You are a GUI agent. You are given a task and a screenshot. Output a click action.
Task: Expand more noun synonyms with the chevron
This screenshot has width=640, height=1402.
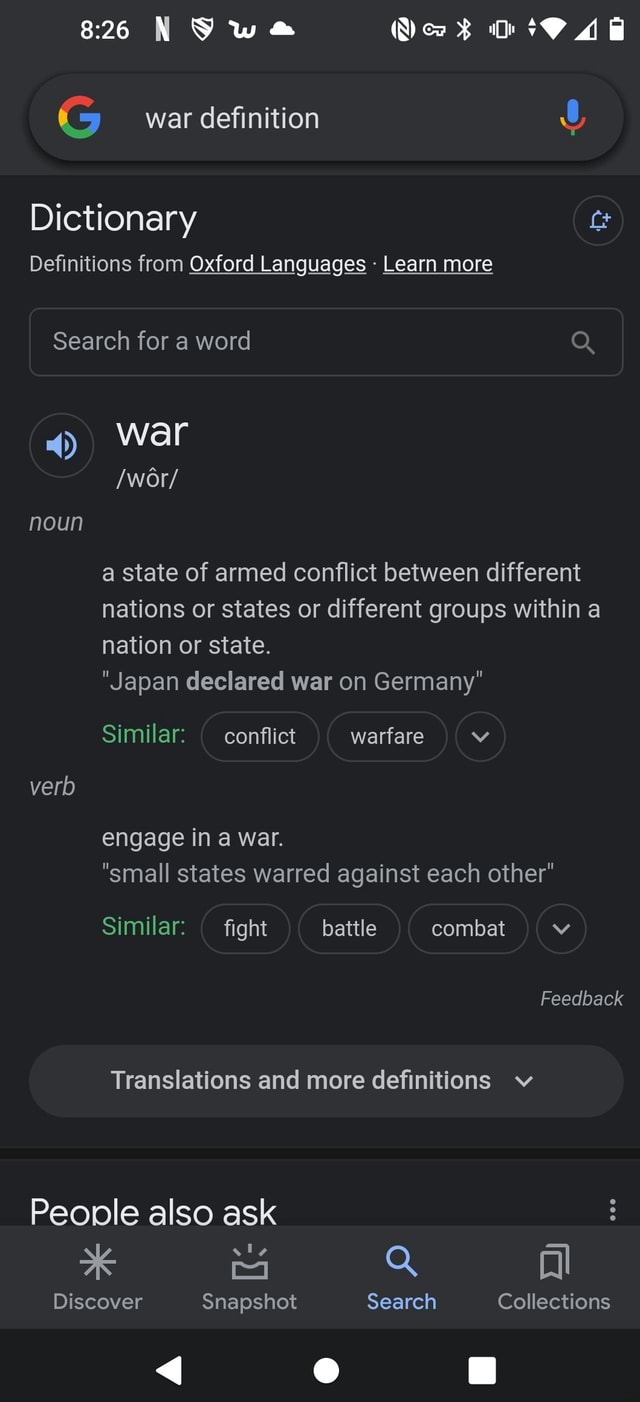coord(480,737)
